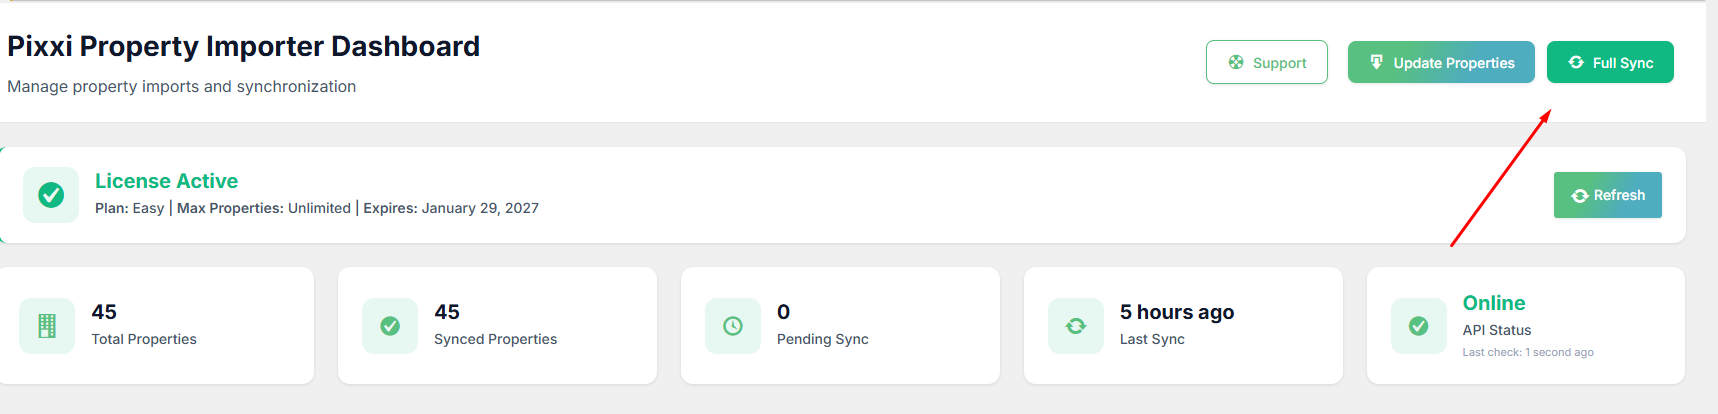Click the license active checkmark icon
Viewport: 1718px width, 414px height.
tap(51, 195)
